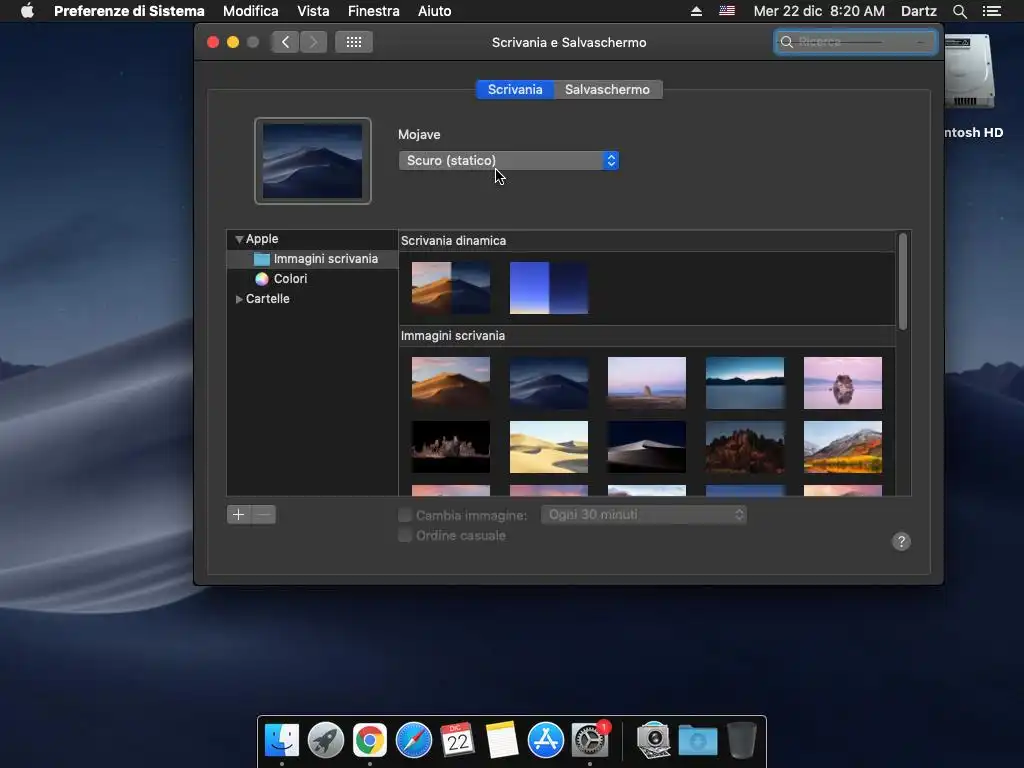Open Launchpad rocket in Dock
The height and width of the screenshot is (768, 1024).
click(x=326, y=741)
